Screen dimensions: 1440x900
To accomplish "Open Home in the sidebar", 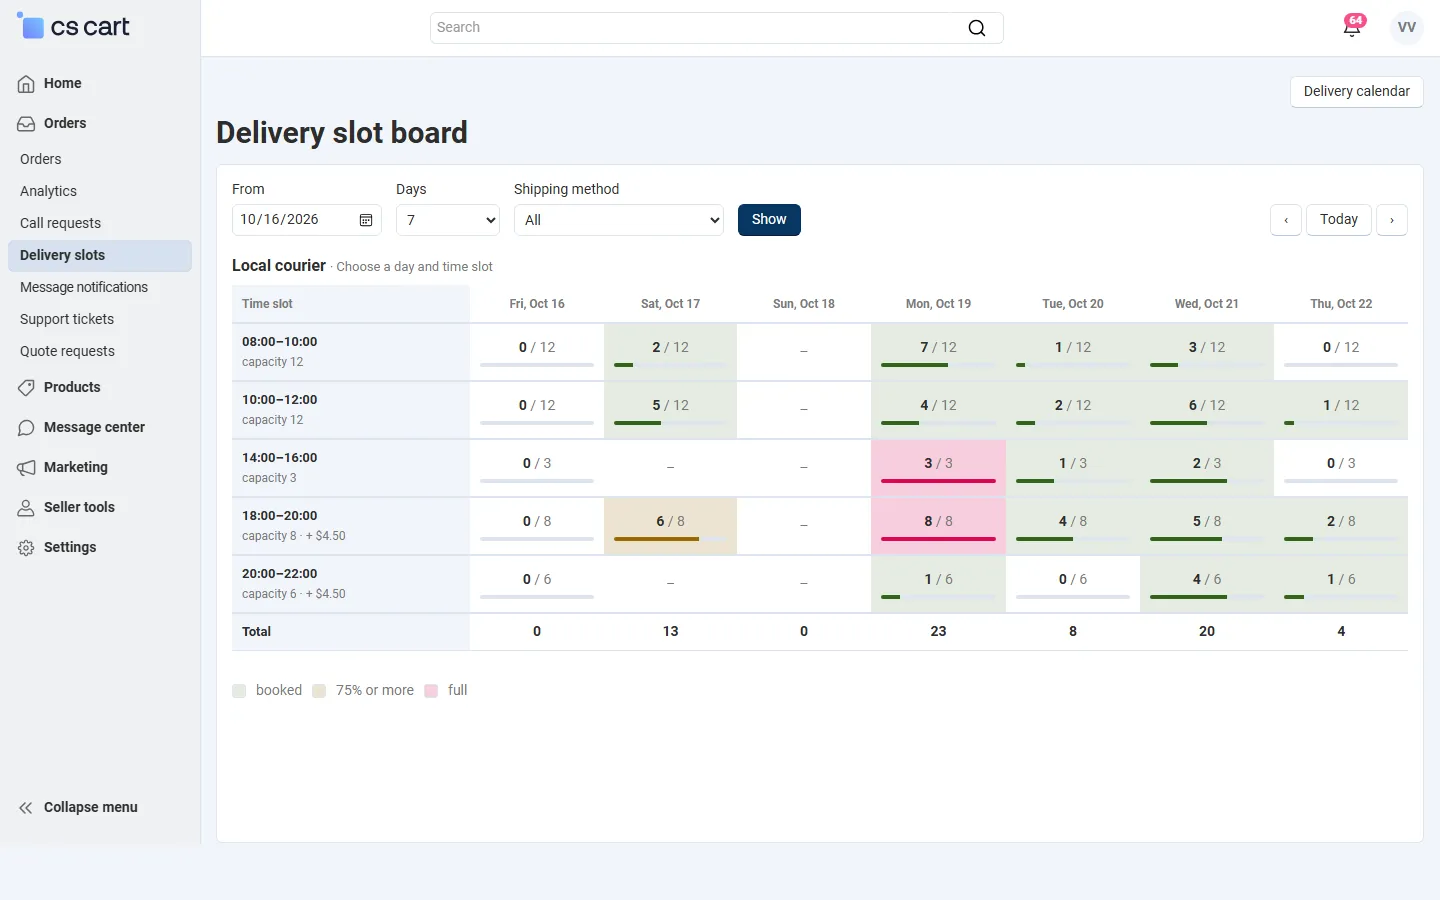I will click(100, 83).
